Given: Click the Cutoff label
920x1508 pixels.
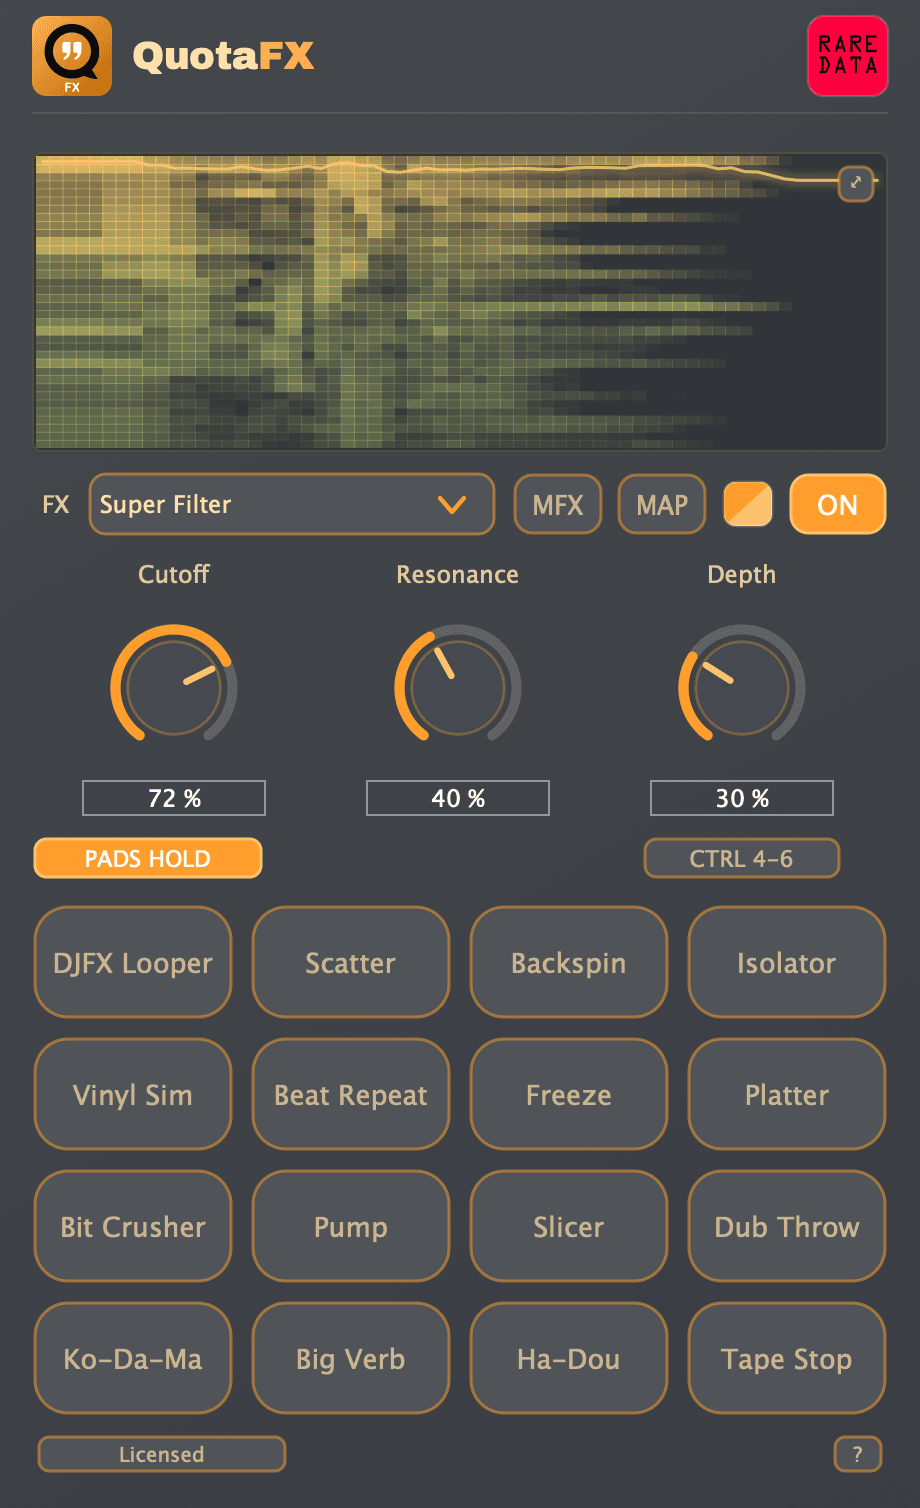Looking at the screenshot, I should tap(174, 574).
